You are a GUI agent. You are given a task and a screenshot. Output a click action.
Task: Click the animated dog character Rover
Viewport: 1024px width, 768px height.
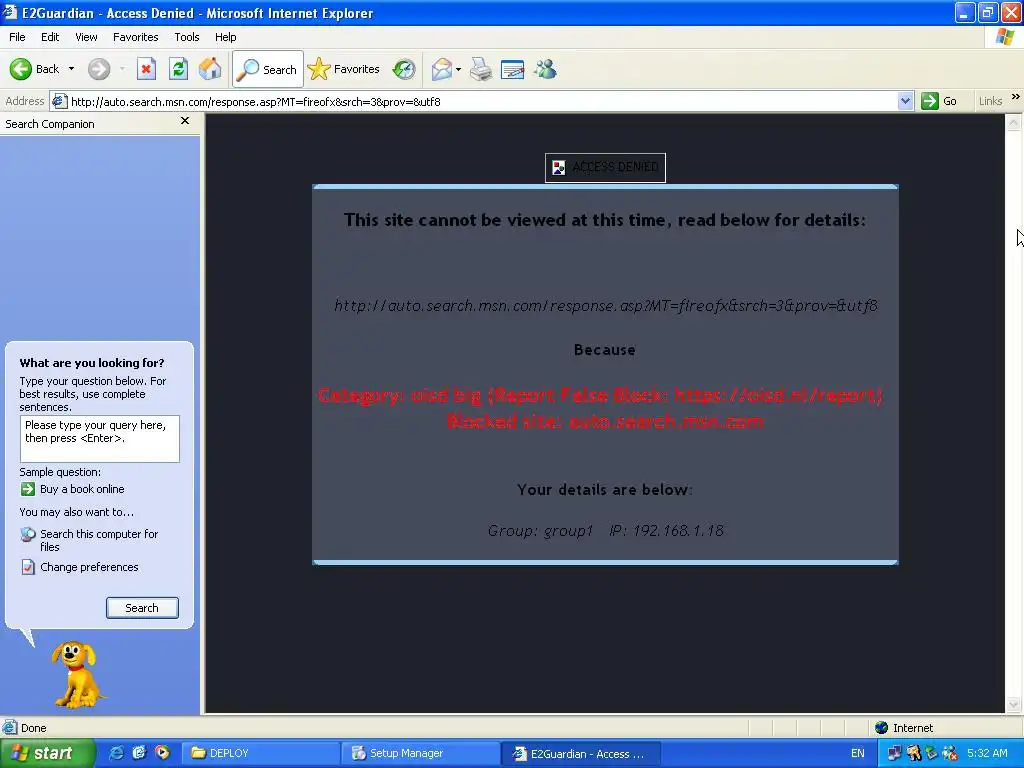[x=76, y=675]
